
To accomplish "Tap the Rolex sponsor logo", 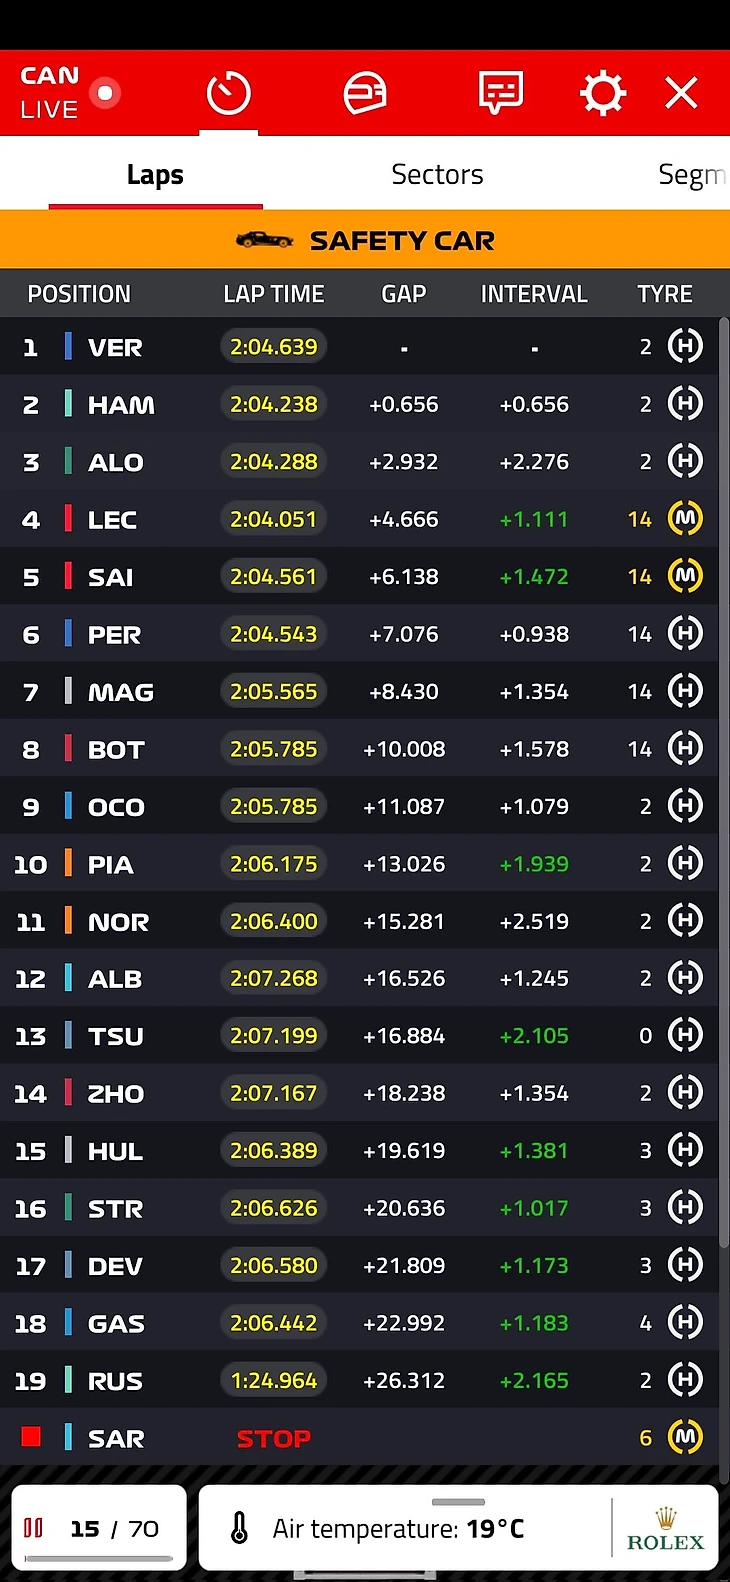I will tap(666, 1530).
